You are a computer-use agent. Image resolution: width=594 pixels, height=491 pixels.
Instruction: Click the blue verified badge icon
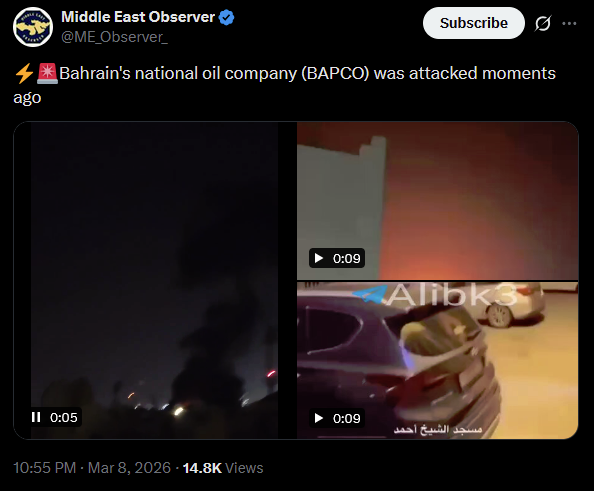pyautogui.click(x=227, y=17)
